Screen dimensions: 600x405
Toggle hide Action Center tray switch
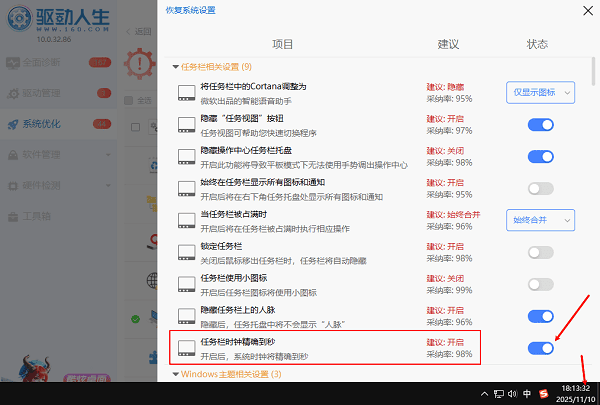540,157
